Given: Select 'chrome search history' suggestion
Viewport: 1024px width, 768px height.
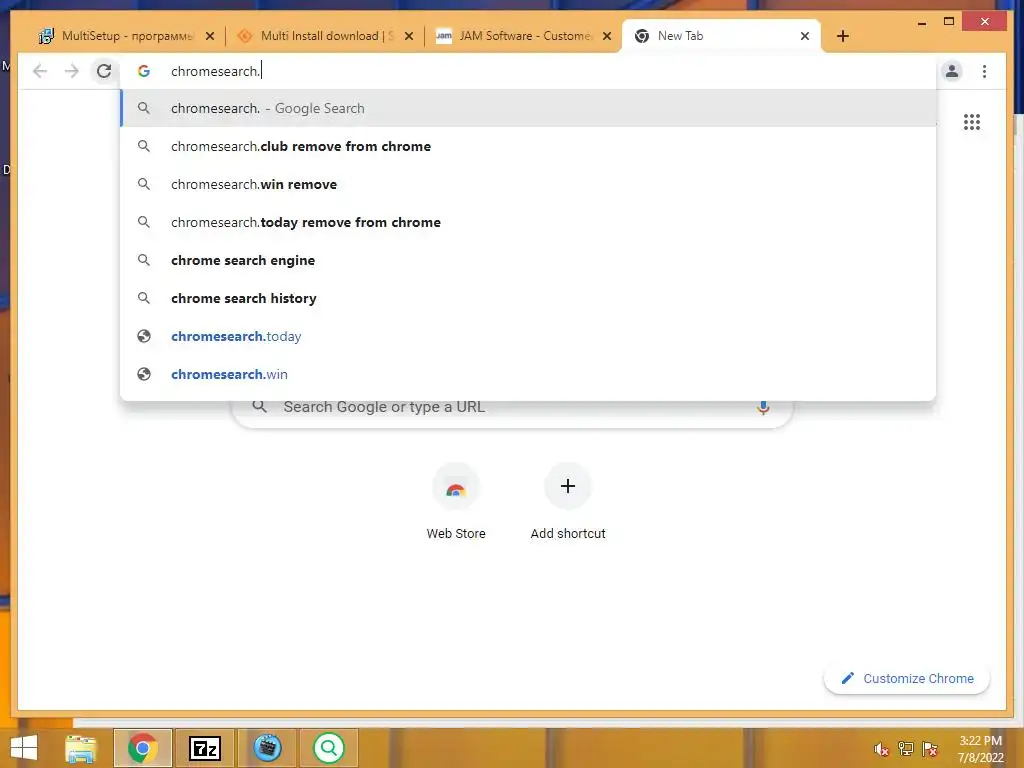Looking at the screenshot, I should (528, 298).
